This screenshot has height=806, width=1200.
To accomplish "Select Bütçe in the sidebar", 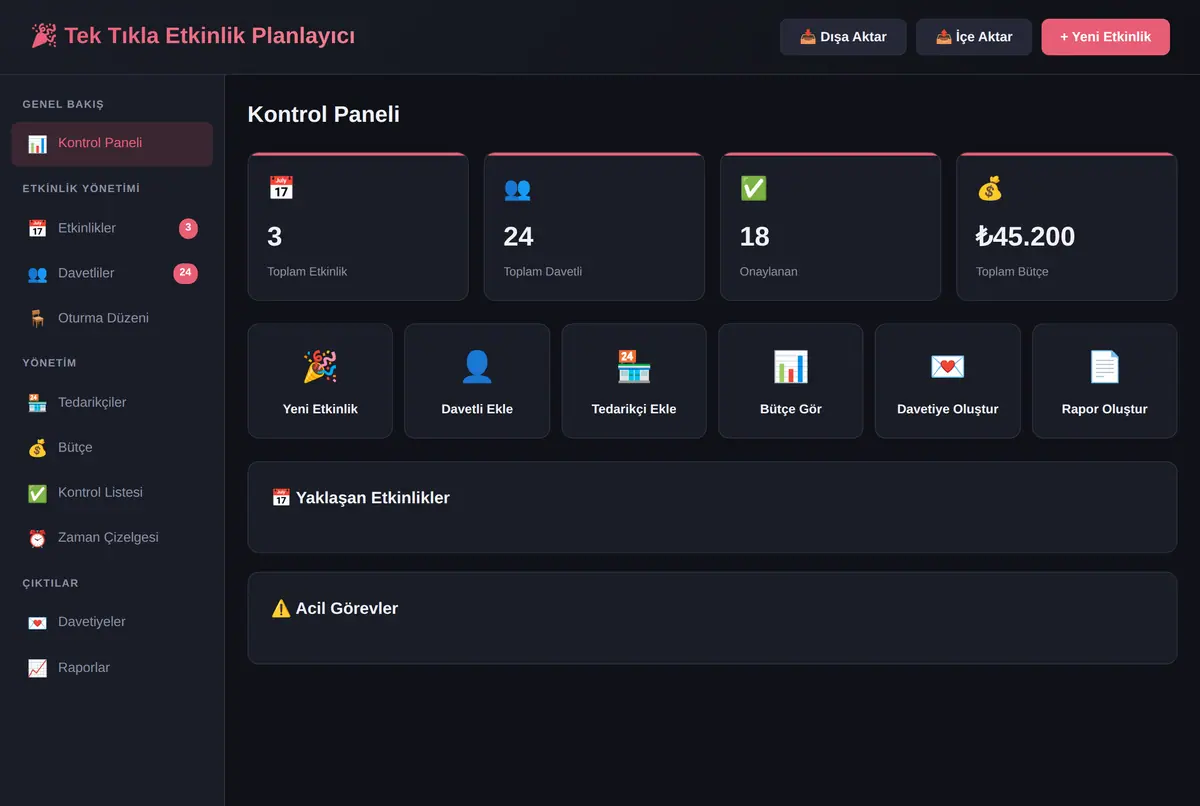I will (x=112, y=448).
